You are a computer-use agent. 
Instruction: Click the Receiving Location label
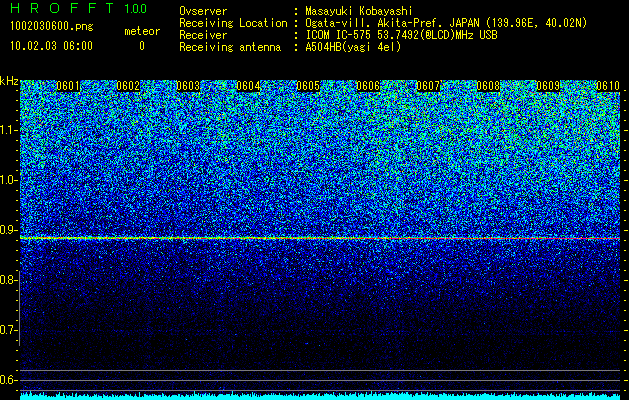point(233,23)
